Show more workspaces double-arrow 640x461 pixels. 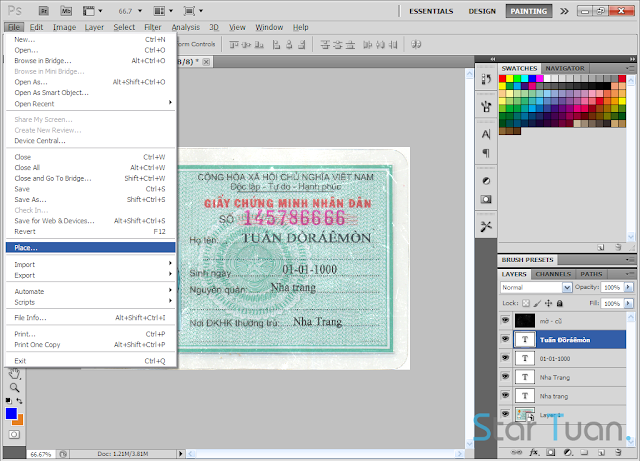click(x=564, y=11)
